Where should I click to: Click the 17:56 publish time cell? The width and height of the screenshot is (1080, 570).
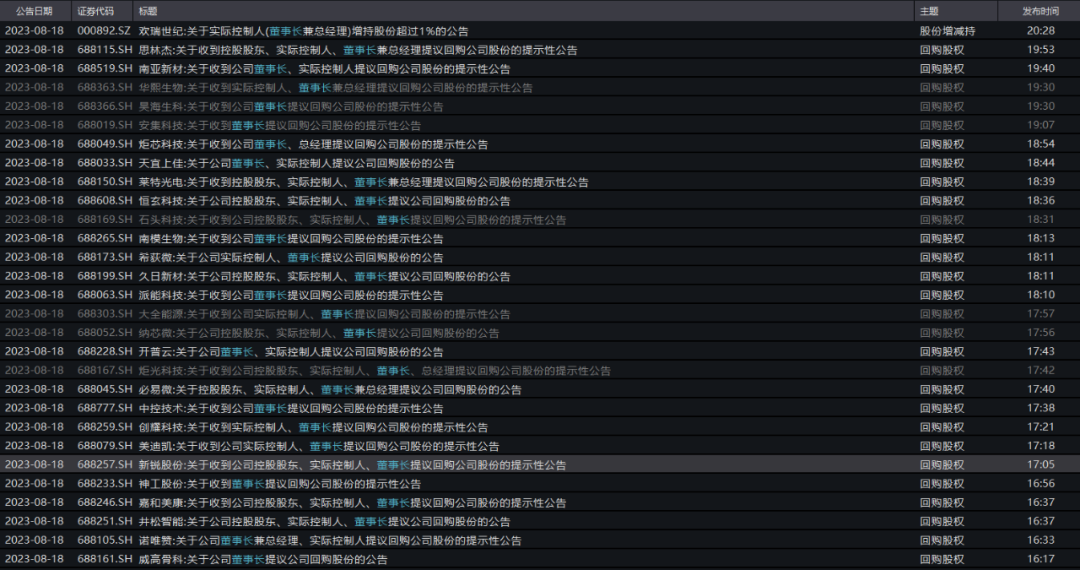click(1041, 332)
